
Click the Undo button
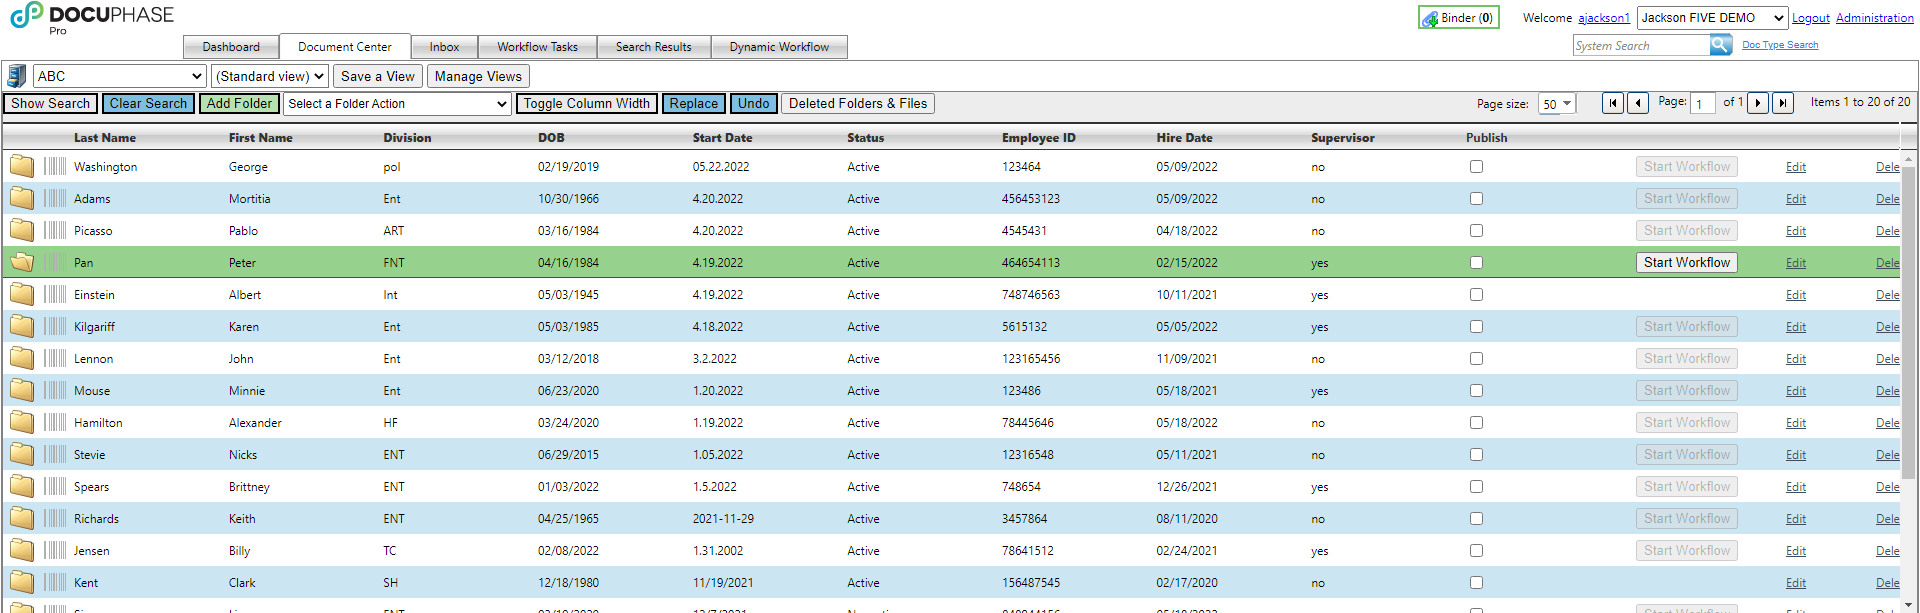pyautogui.click(x=754, y=104)
